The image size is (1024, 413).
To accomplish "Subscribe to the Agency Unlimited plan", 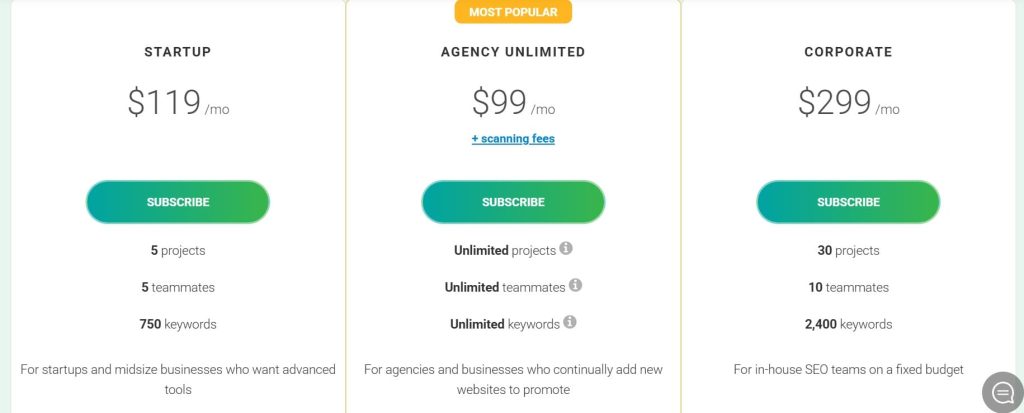I will tap(513, 202).
